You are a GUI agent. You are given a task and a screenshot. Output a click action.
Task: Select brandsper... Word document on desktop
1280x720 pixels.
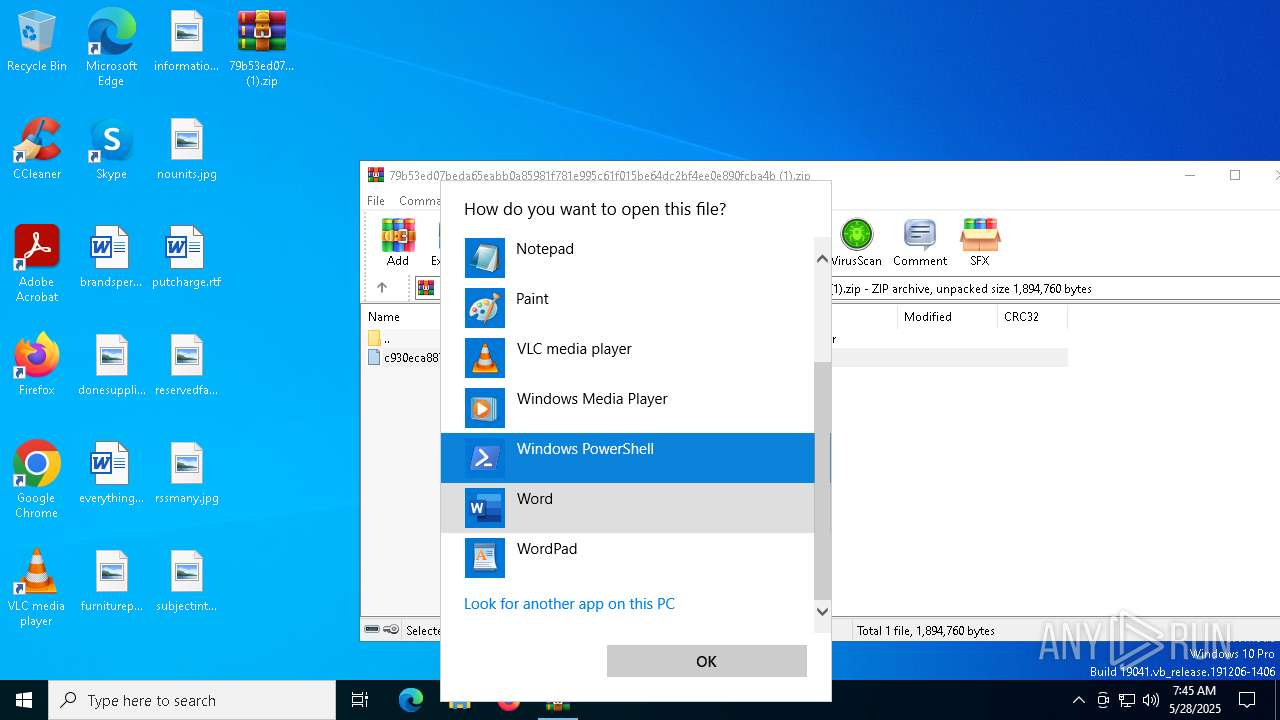[x=110, y=258]
